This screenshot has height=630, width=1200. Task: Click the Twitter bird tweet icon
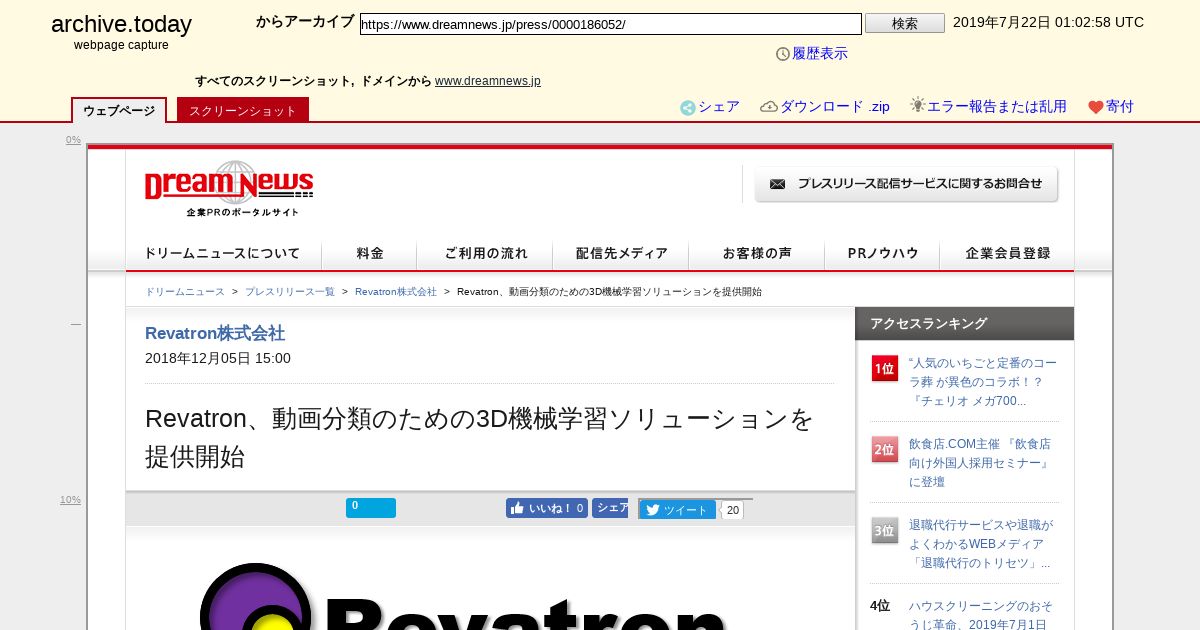[x=652, y=510]
